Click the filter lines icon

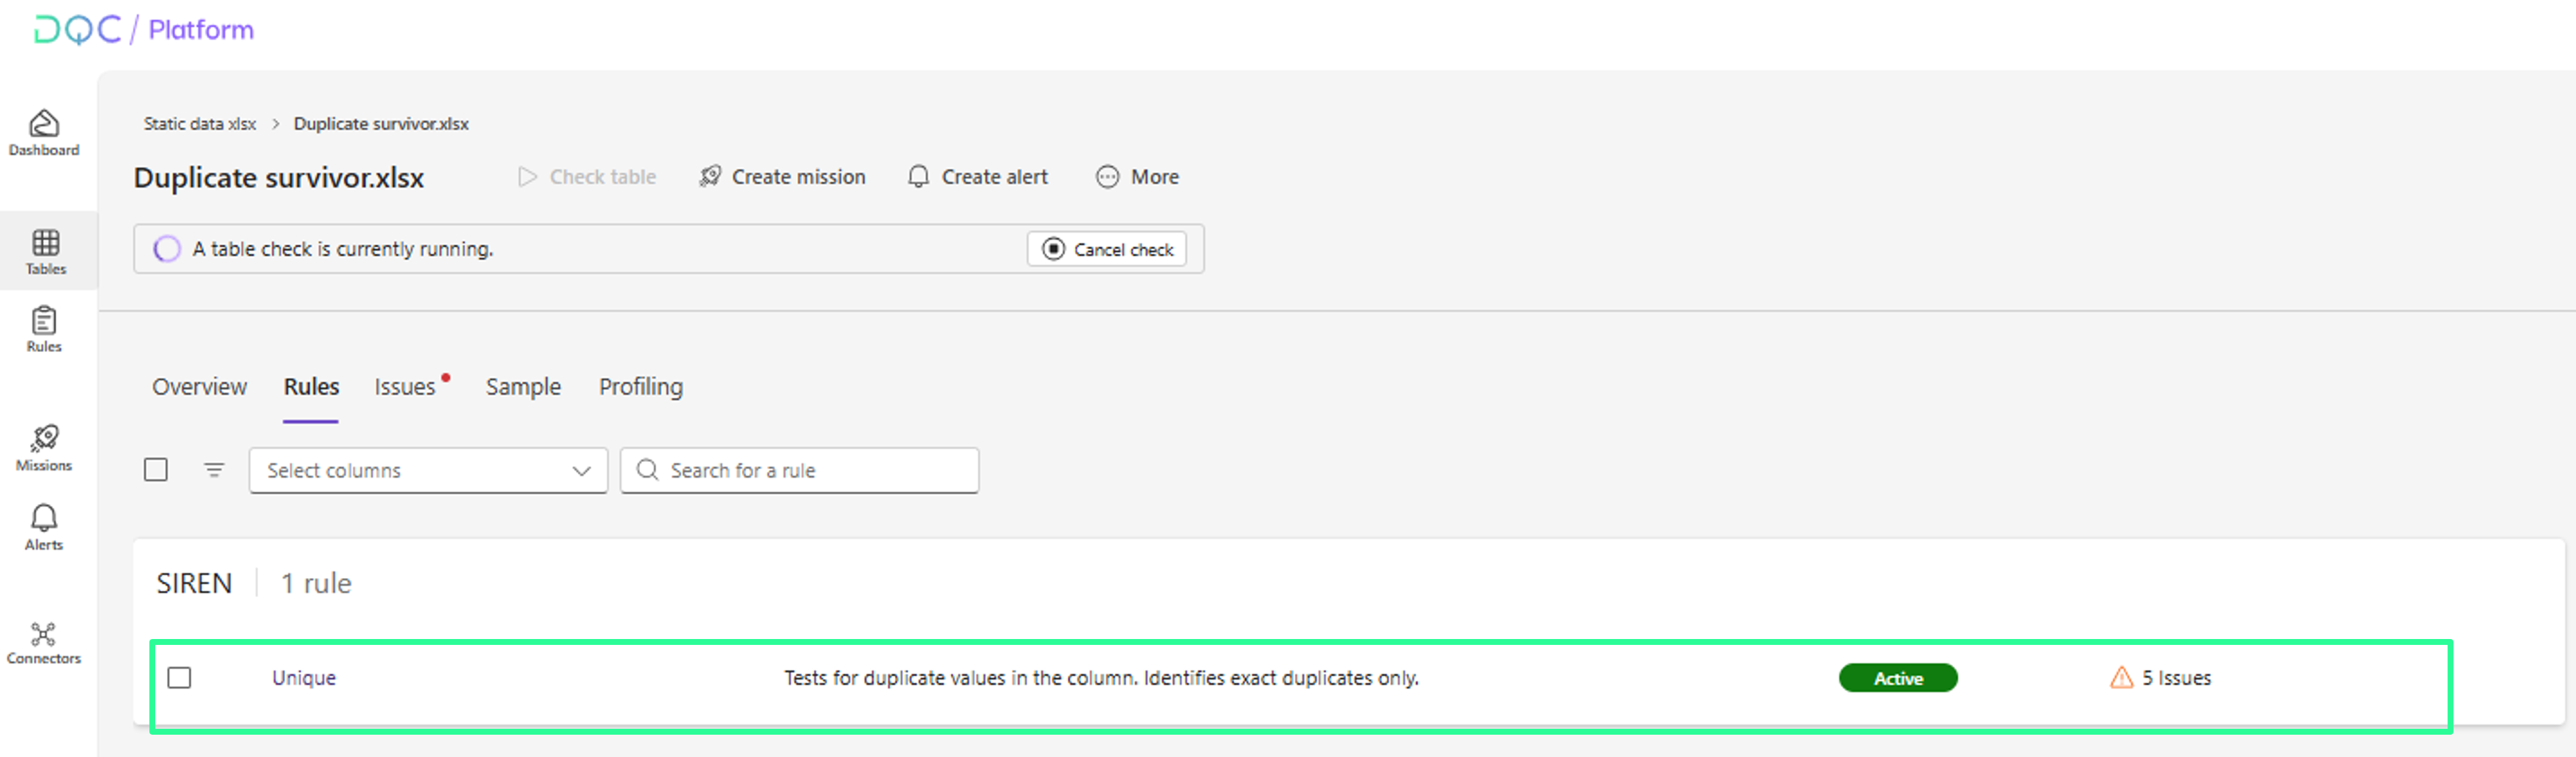[214, 470]
